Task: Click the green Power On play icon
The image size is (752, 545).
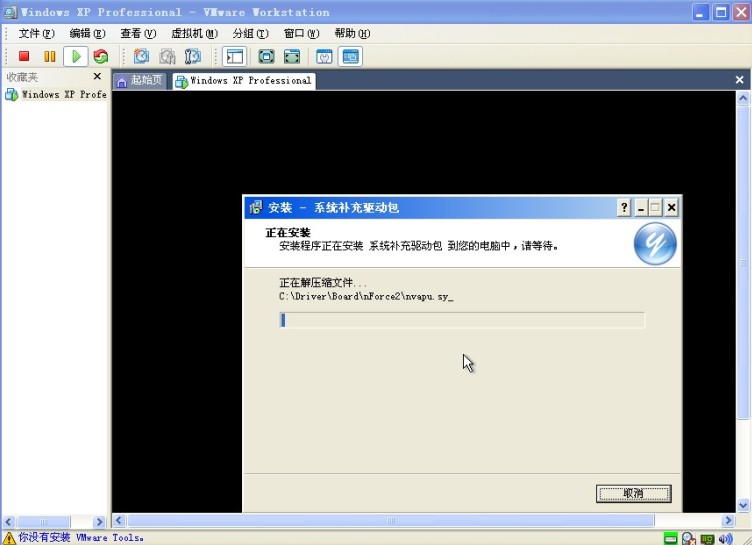Action: [75, 57]
